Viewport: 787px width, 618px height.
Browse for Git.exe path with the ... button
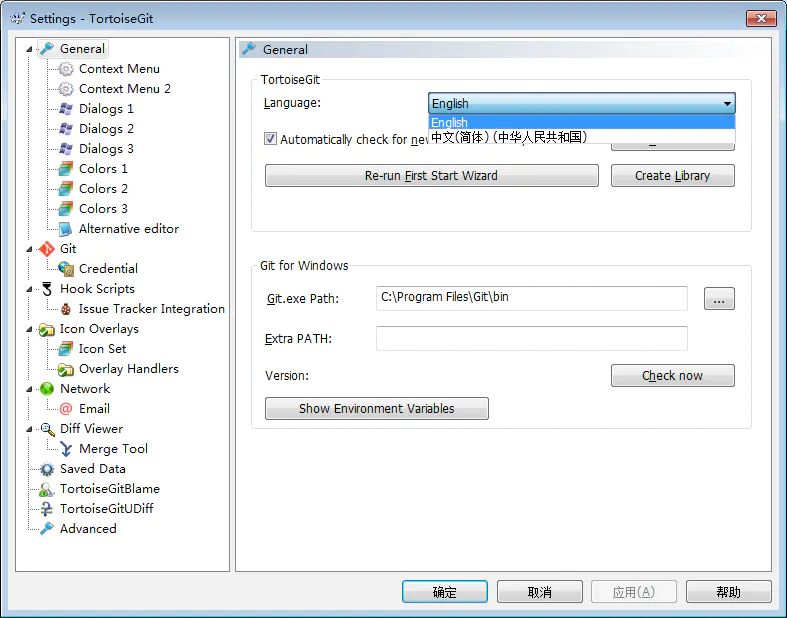pos(719,298)
